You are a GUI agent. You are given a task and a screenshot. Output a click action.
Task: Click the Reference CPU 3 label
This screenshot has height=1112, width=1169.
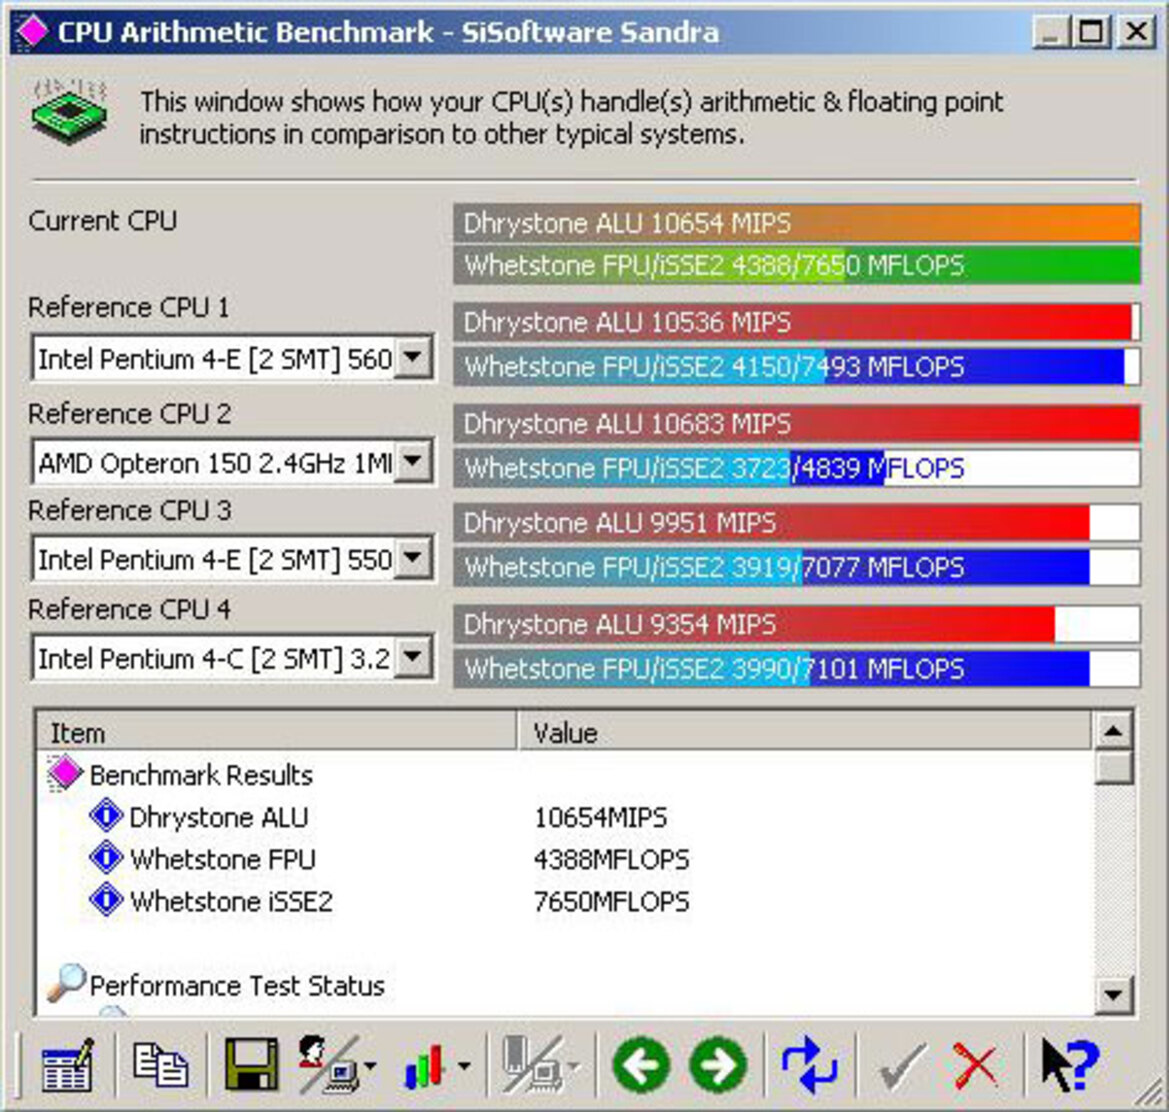[130, 510]
